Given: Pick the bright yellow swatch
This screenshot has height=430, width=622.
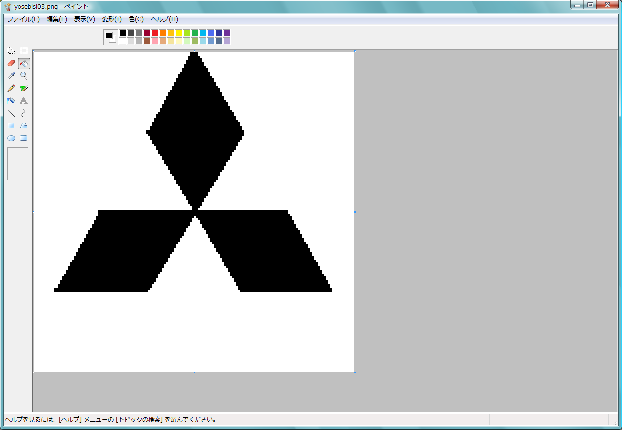Looking at the screenshot, I should [x=179, y=33].
